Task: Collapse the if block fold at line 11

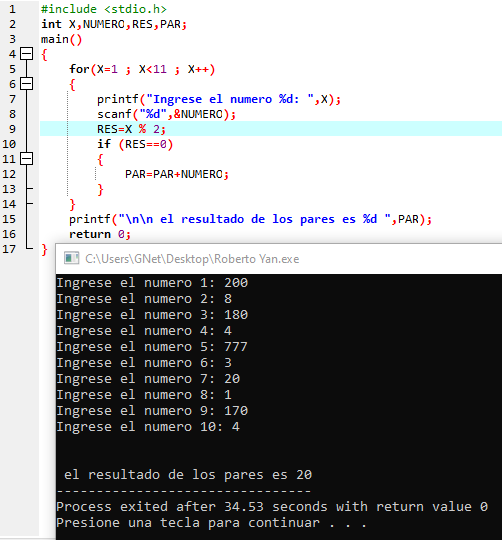Action: [x=27, y=159]
